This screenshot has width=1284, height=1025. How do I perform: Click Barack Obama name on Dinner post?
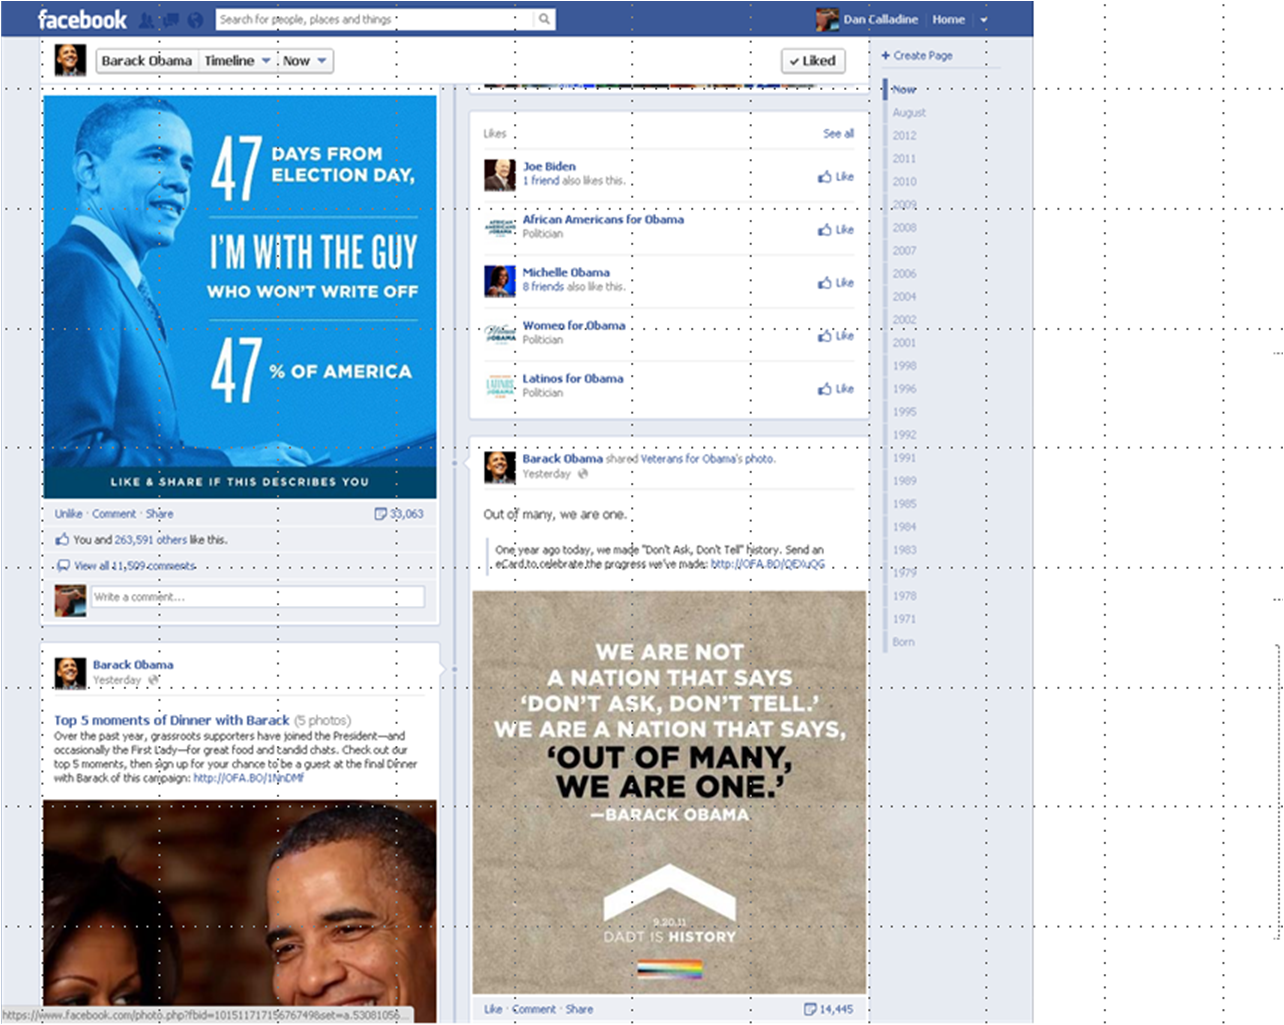pos(133,664)
